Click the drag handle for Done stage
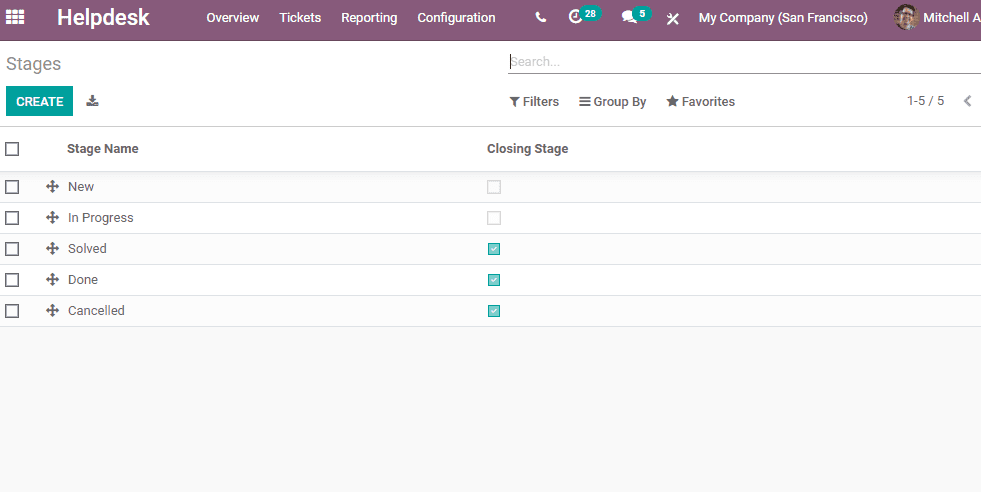Image resolution: width=981 pixels, height=492 pixels. [53, 280]
